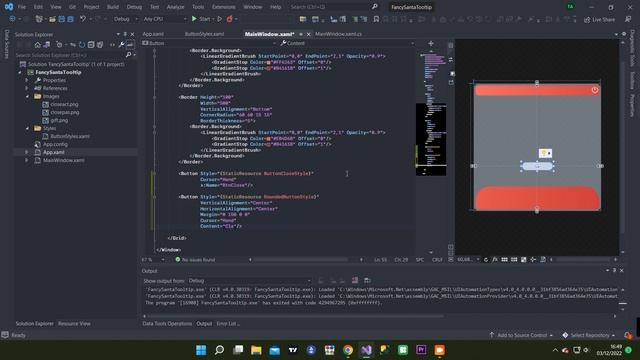Pin the MainWindow.xaml tab
Viewport: 640px width, 360px height.
(301, 34)
